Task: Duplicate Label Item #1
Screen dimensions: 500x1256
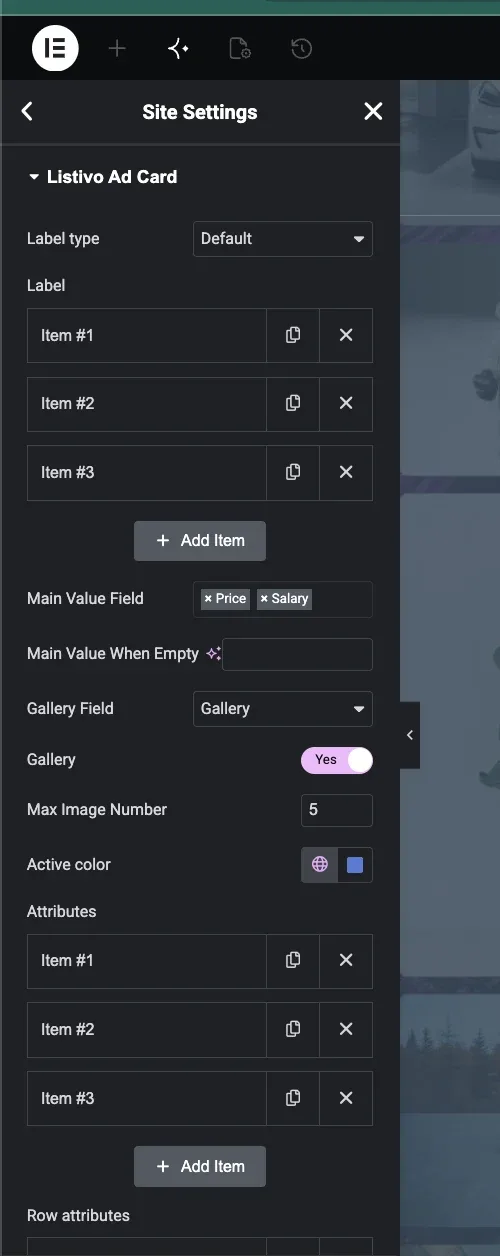Action: tap(293, 335)
